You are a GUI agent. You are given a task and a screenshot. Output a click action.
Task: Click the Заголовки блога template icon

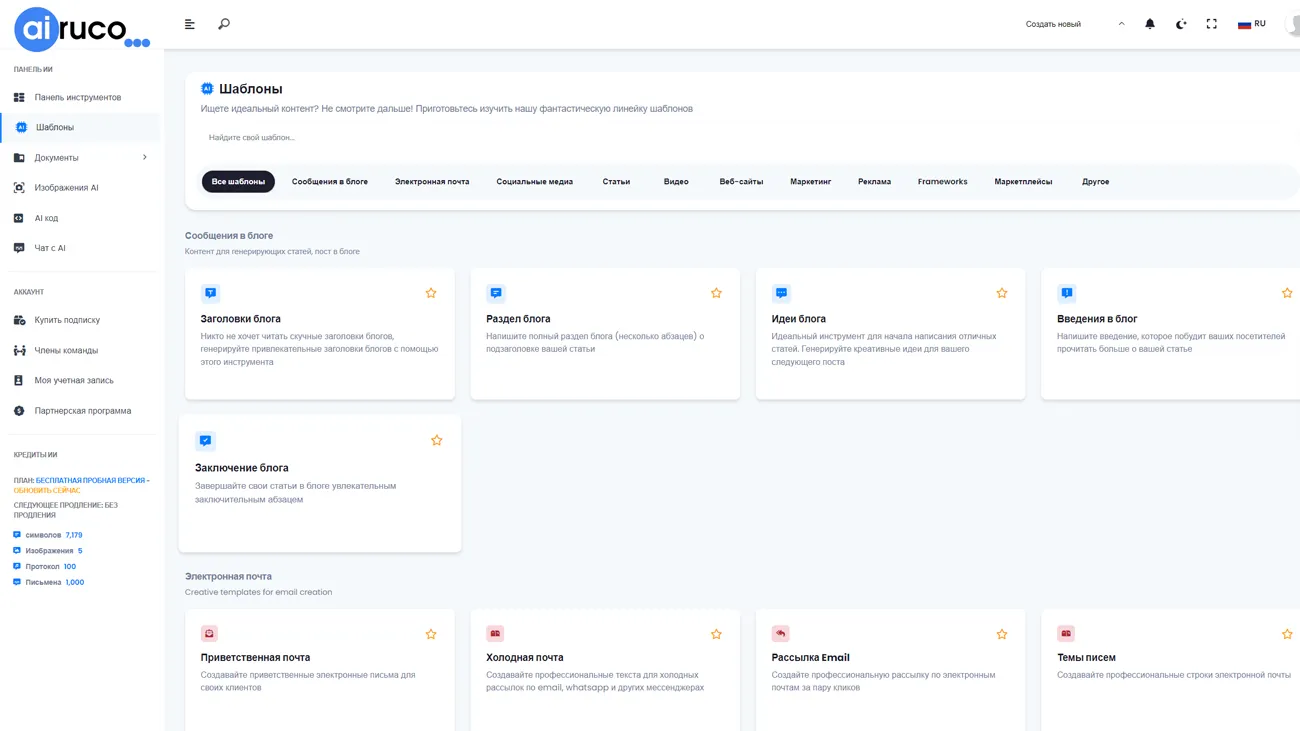click(x=211, y=293)
